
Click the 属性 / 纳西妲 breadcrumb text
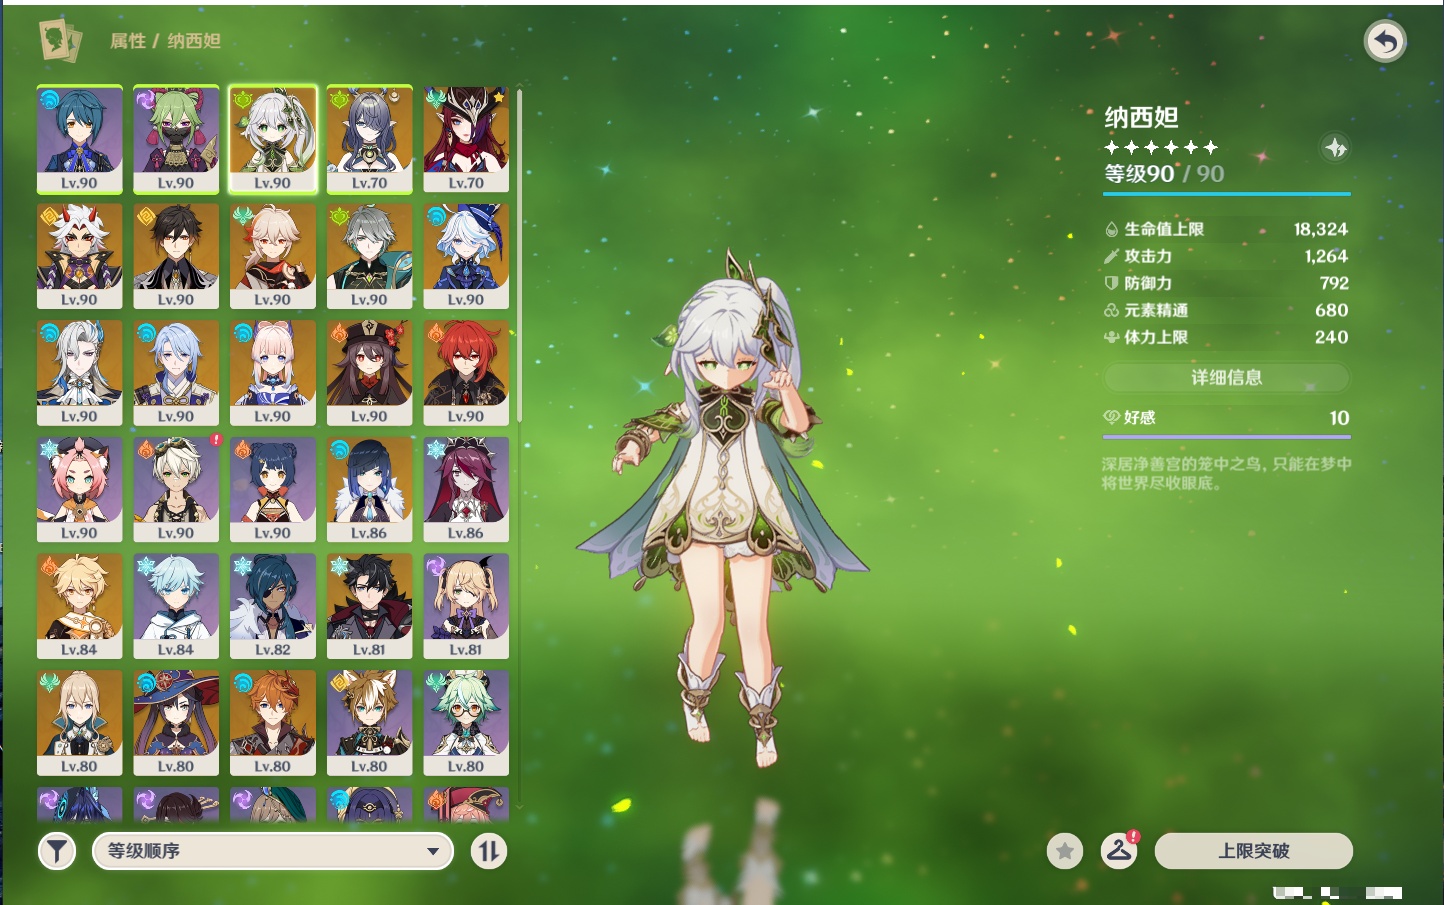point(165,41)
